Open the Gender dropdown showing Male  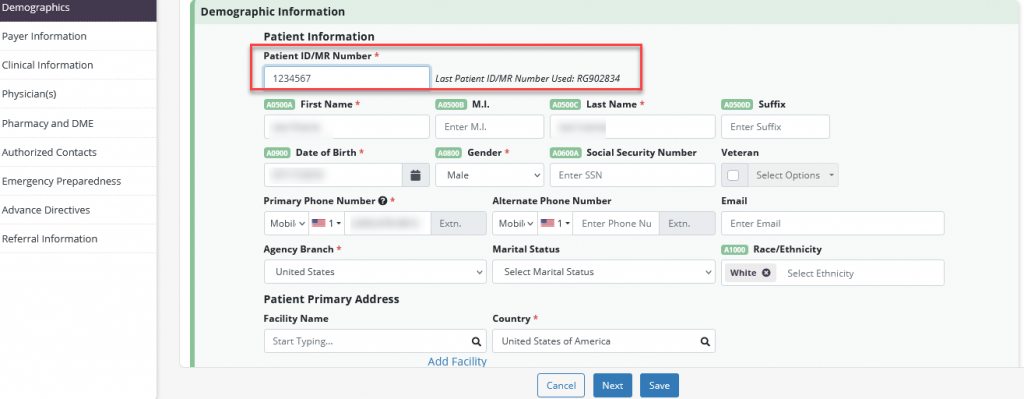(x=490, y=175)
